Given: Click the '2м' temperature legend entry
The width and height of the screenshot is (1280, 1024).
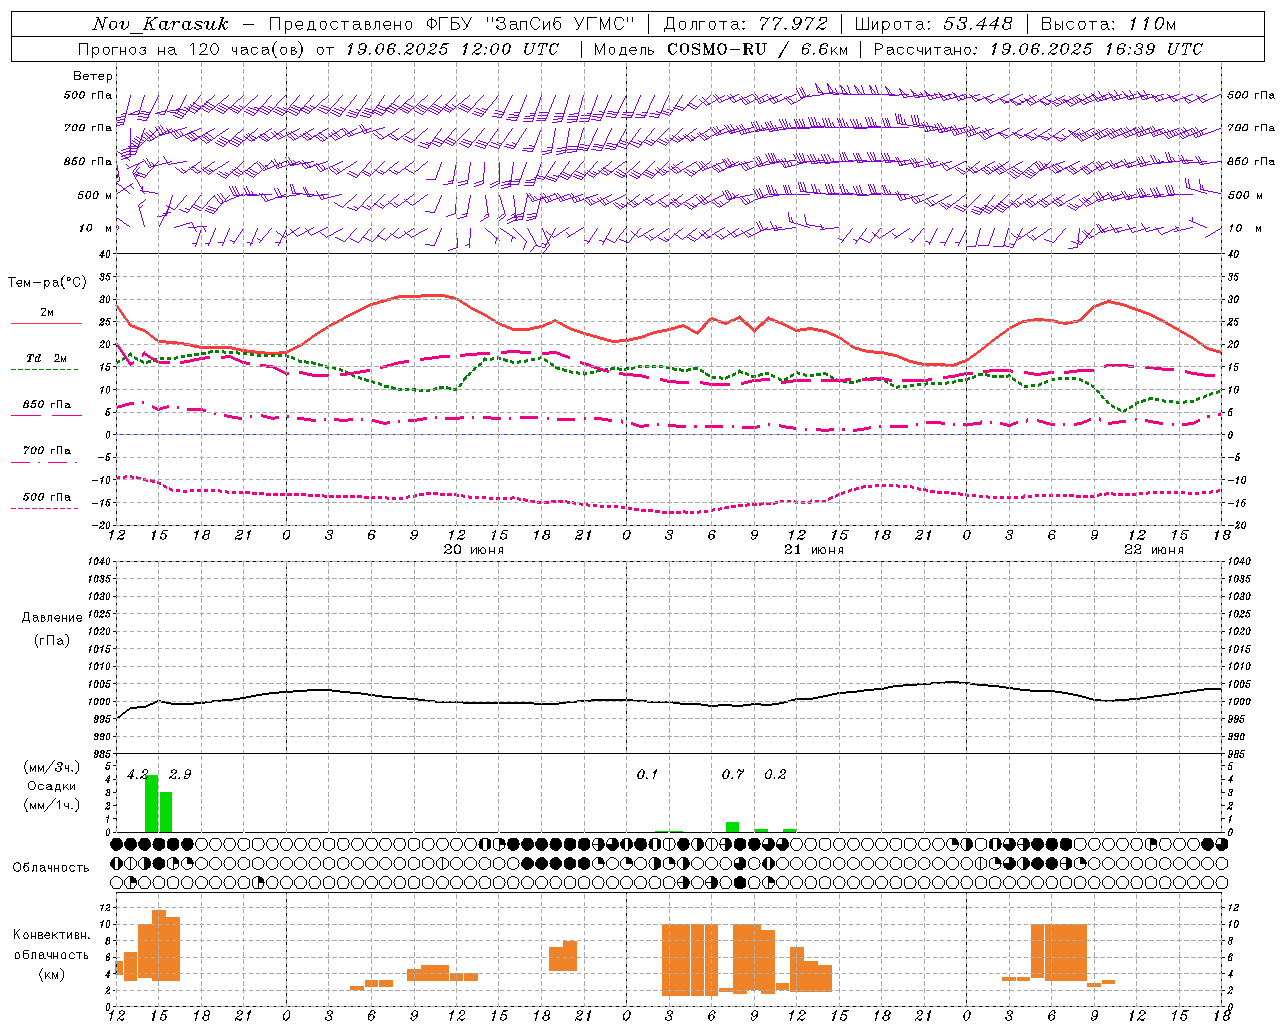Looking at the screenshot, I should pos(47,312).
